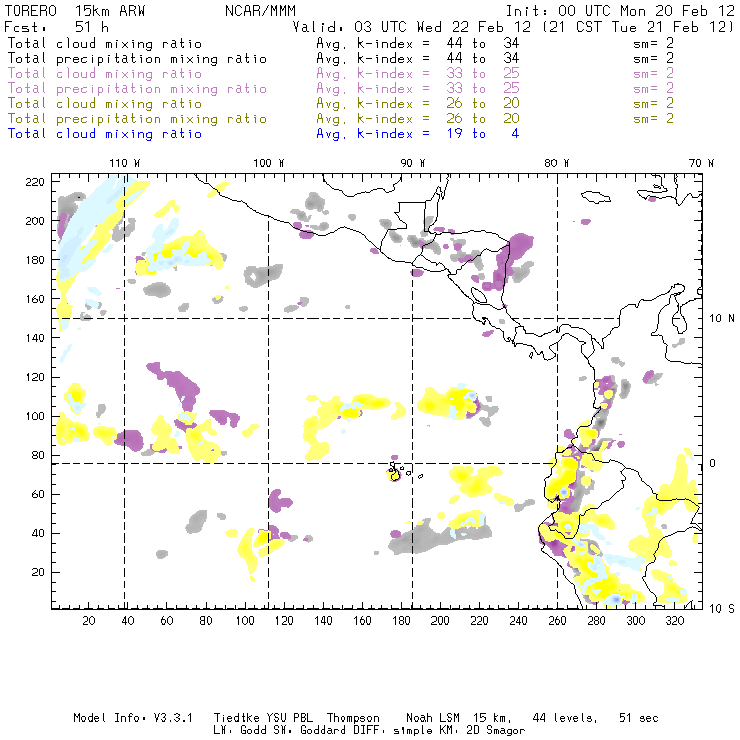The height and width of the screenshot is (740, 740).
Task: Click the "160" vertical axis tick label
Action: (35, 299)
